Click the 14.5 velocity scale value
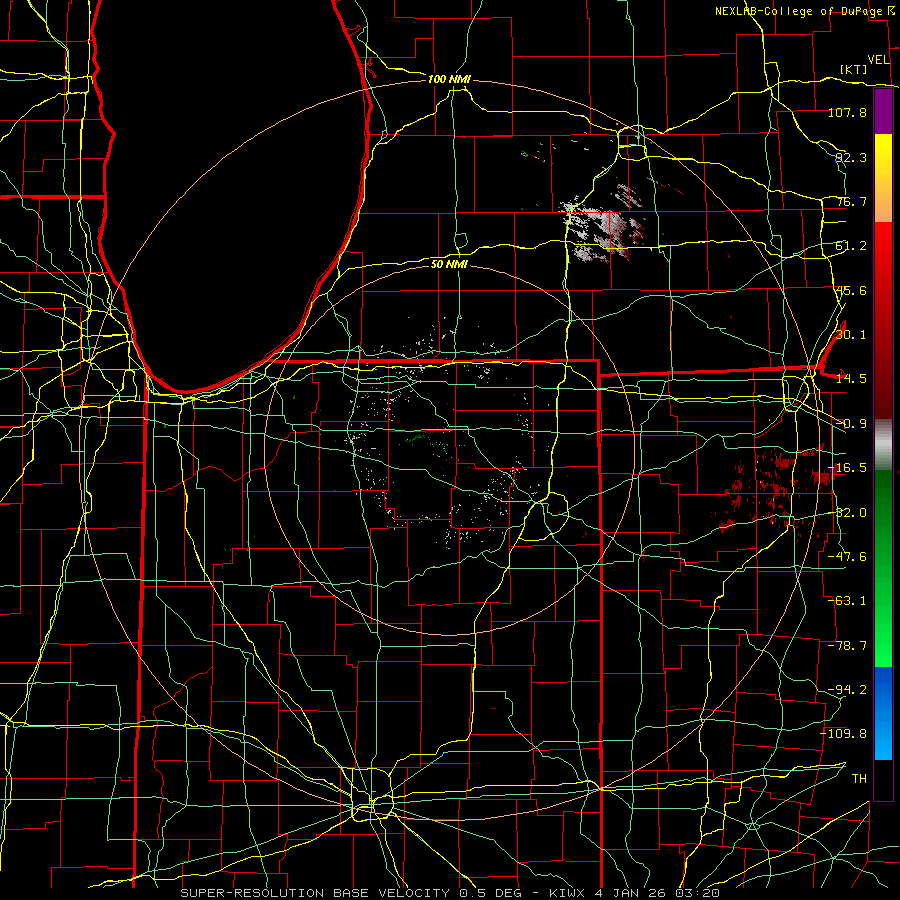Viewport: 900px width, 900px height. [x=851, y=379]
